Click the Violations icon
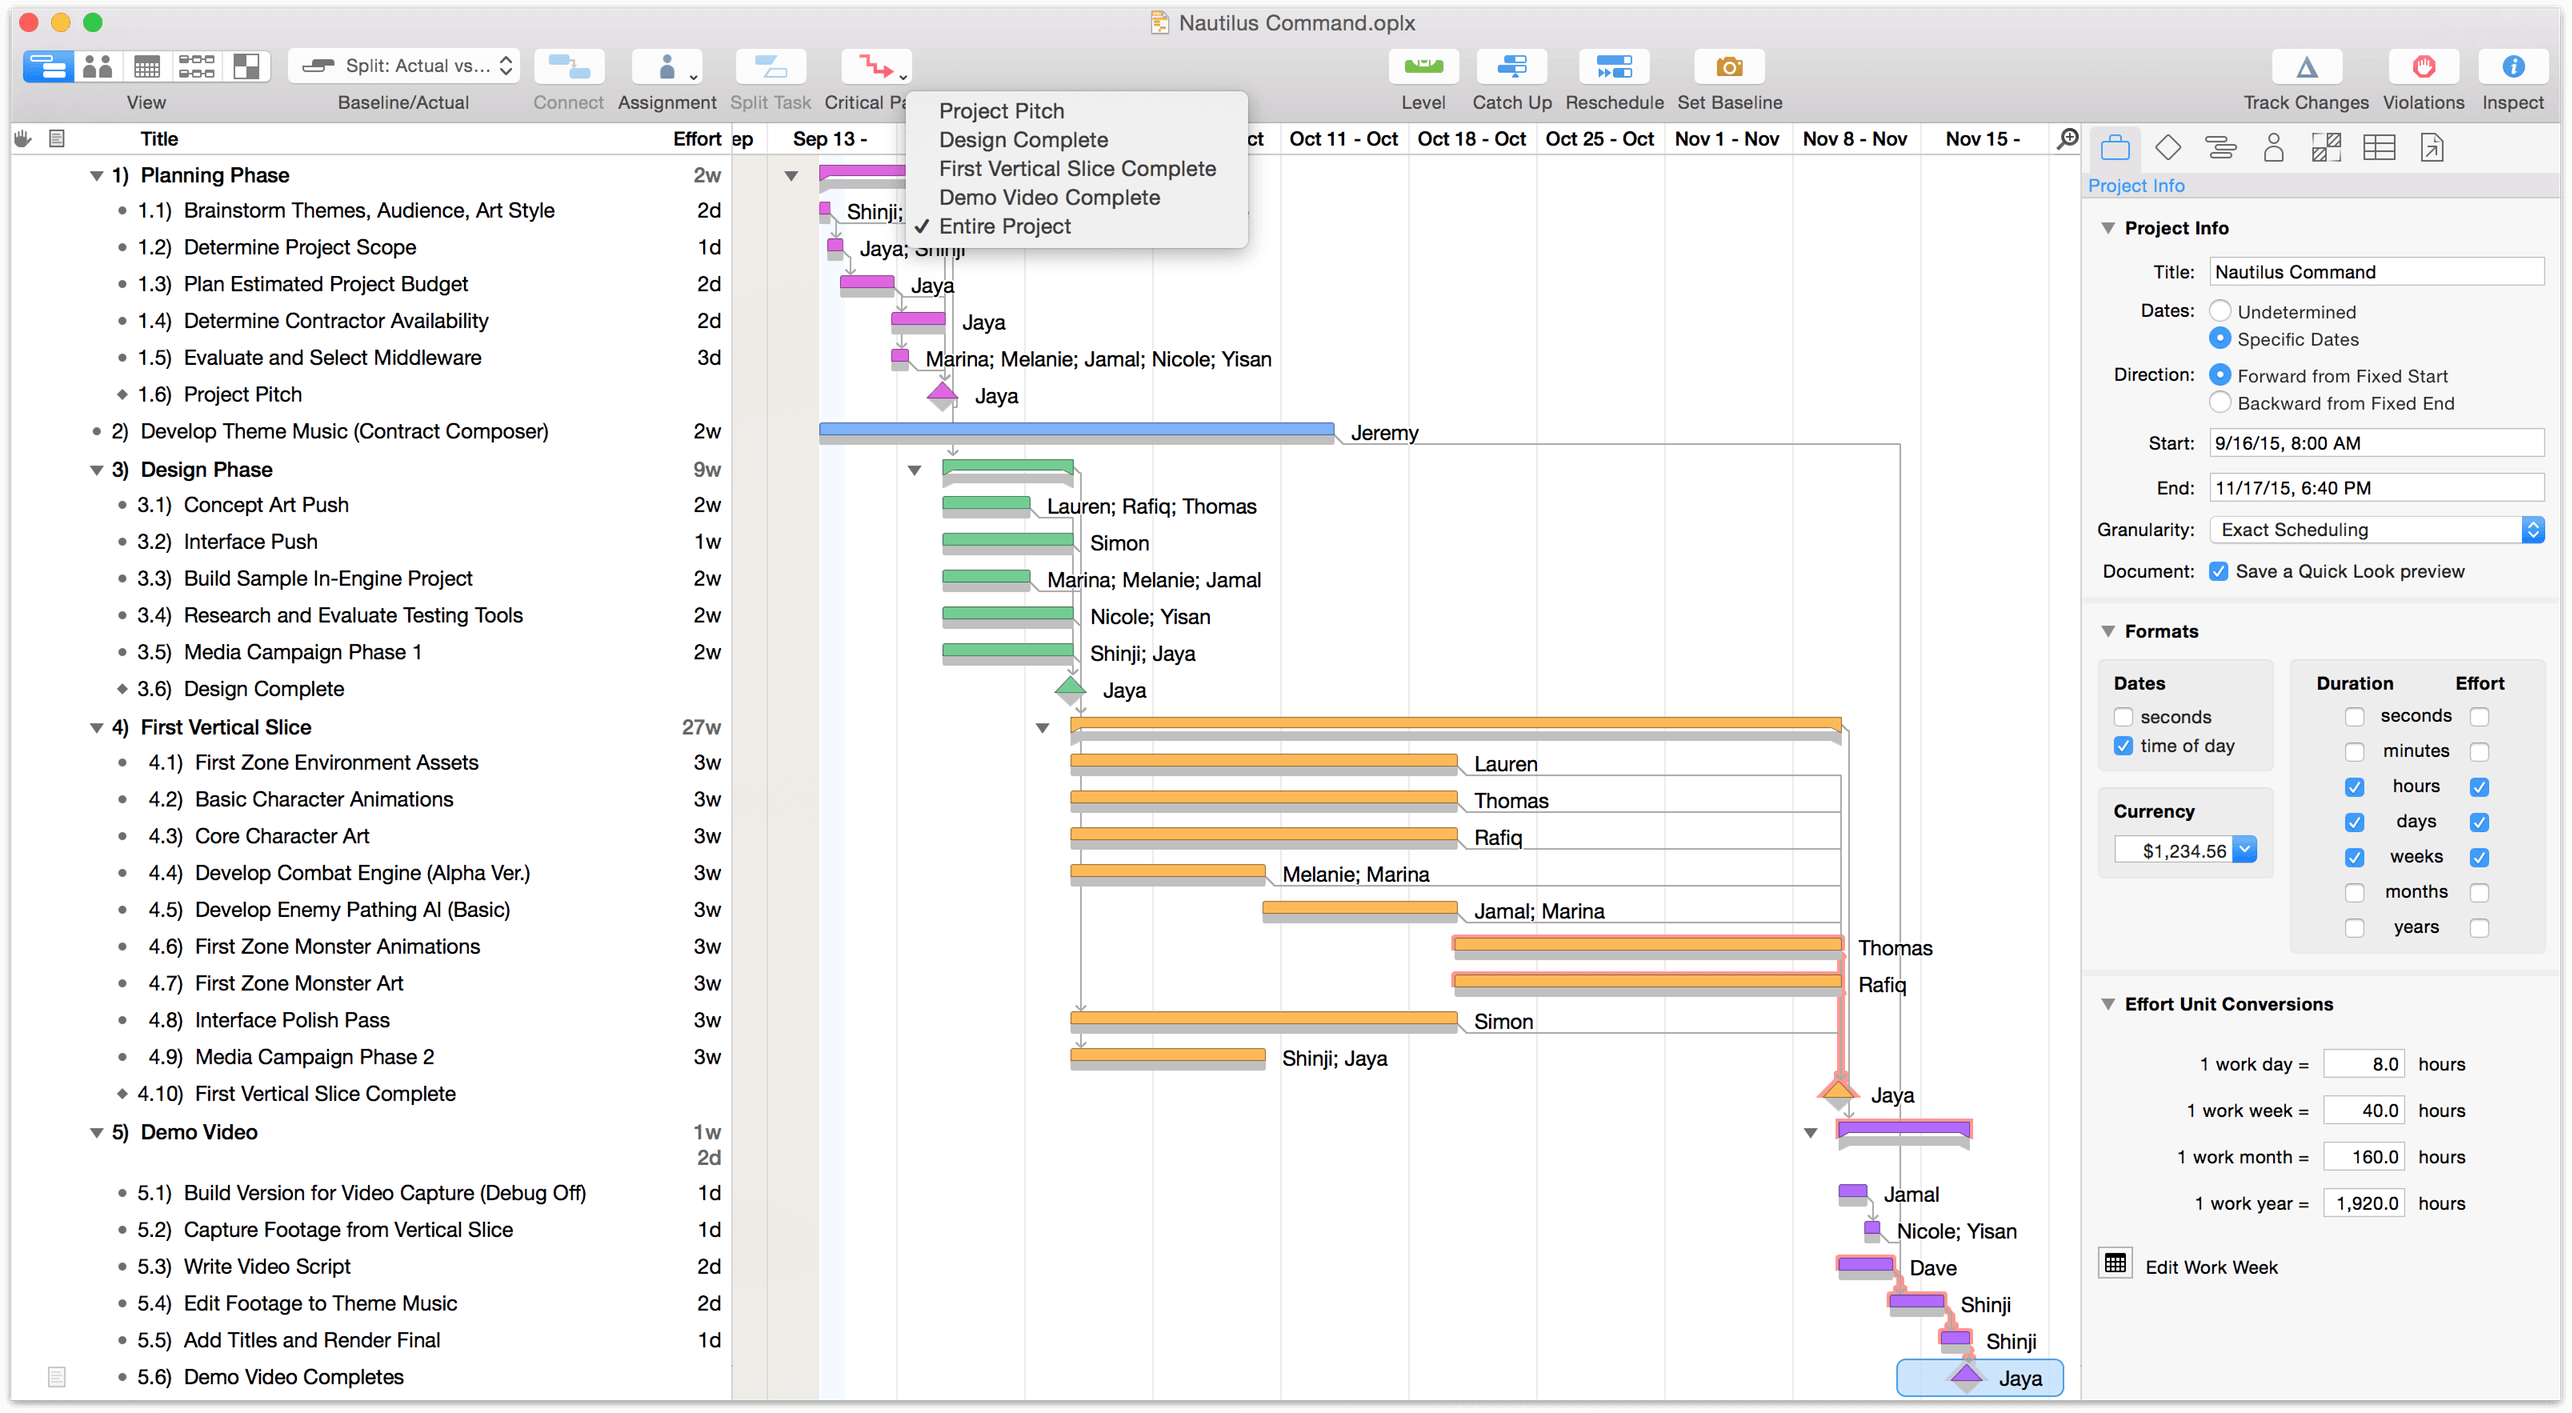 click(2421, 64)
